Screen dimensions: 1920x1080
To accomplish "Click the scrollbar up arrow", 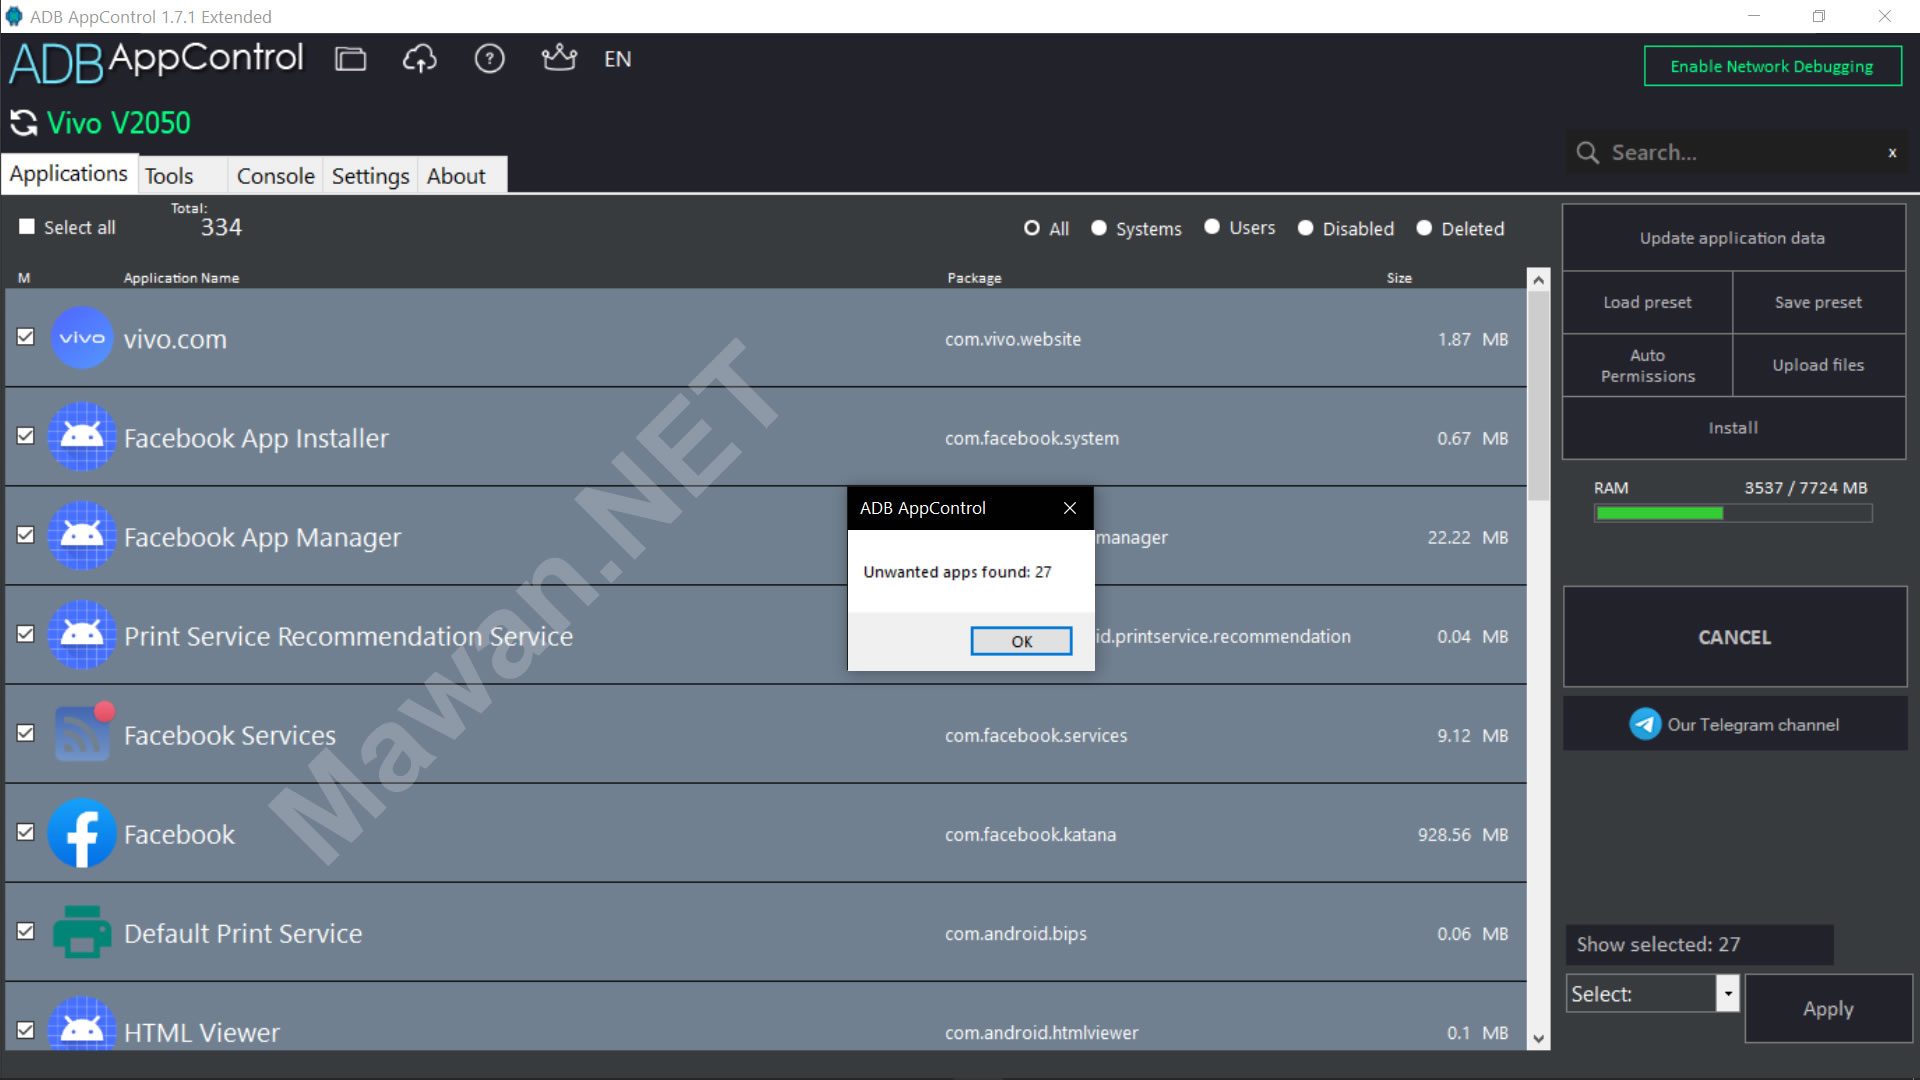I will 1538,280.
